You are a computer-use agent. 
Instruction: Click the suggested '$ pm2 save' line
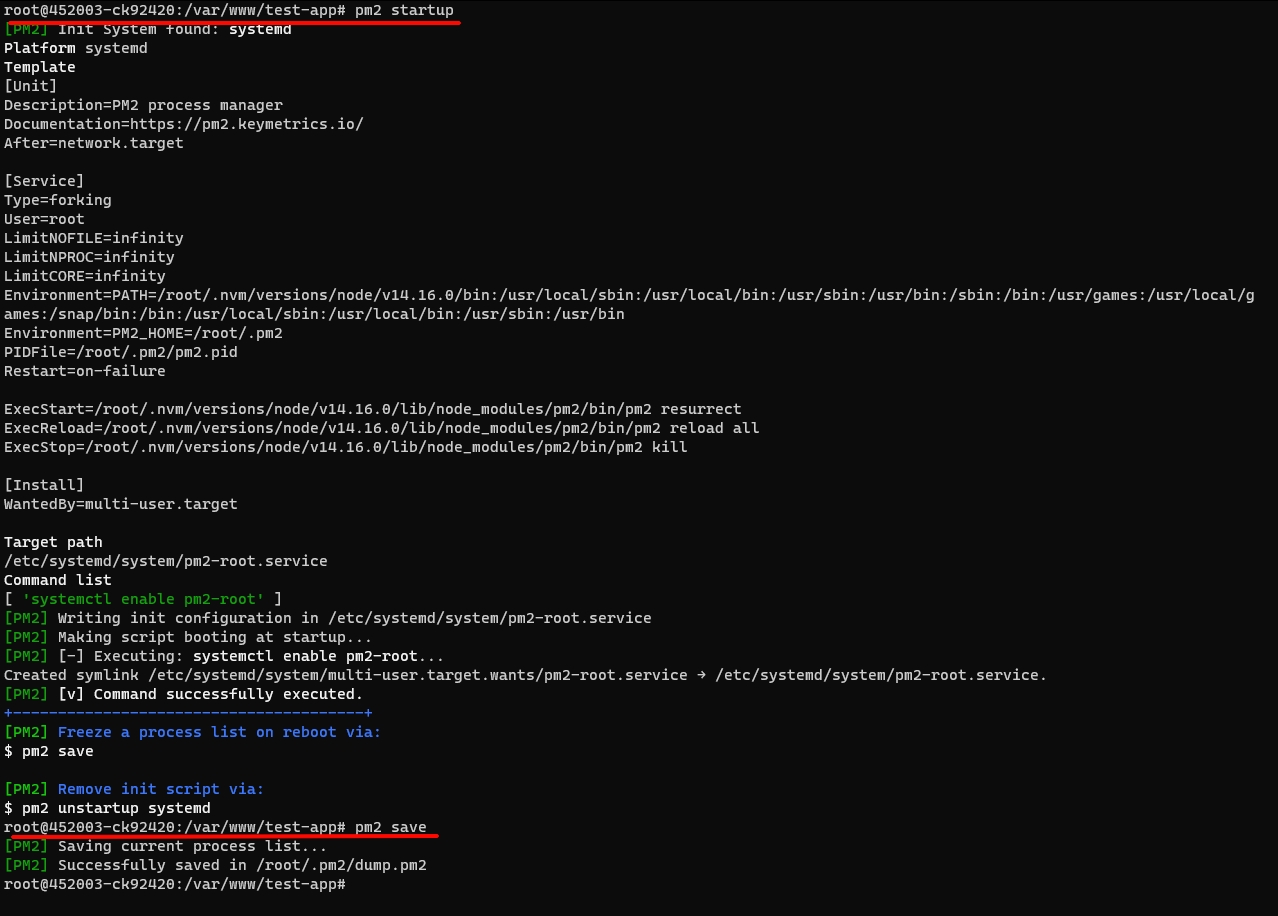pyautogui.click(x=49, y=751)
